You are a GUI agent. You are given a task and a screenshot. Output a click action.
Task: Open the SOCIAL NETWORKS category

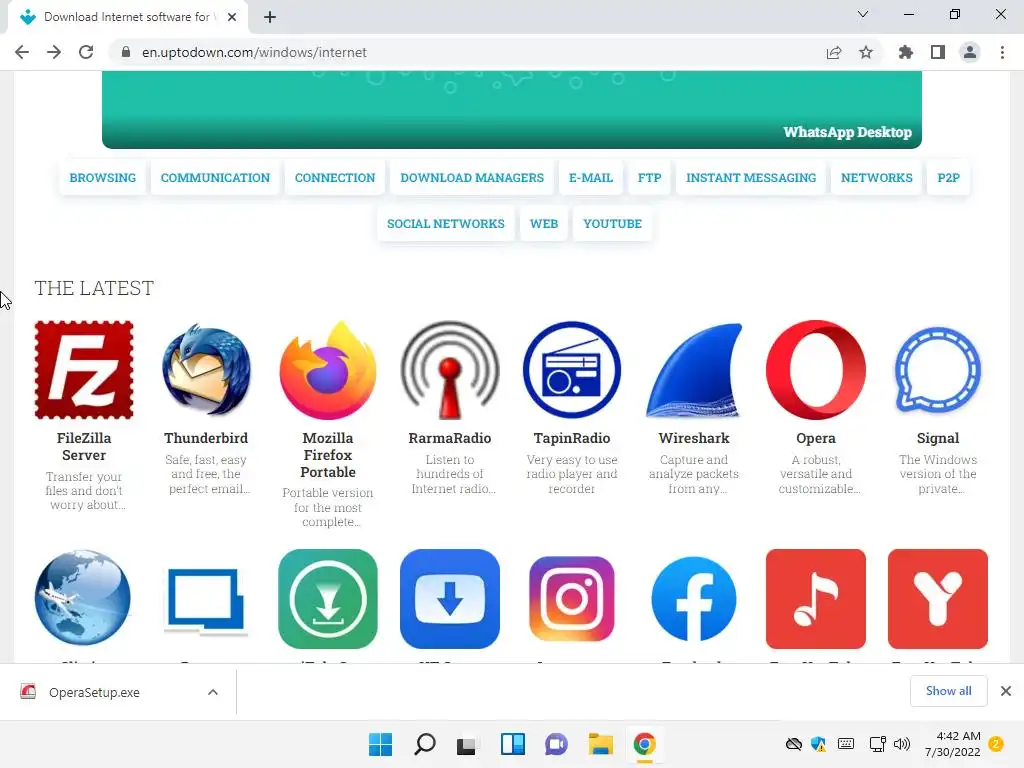tap(445, 223)
